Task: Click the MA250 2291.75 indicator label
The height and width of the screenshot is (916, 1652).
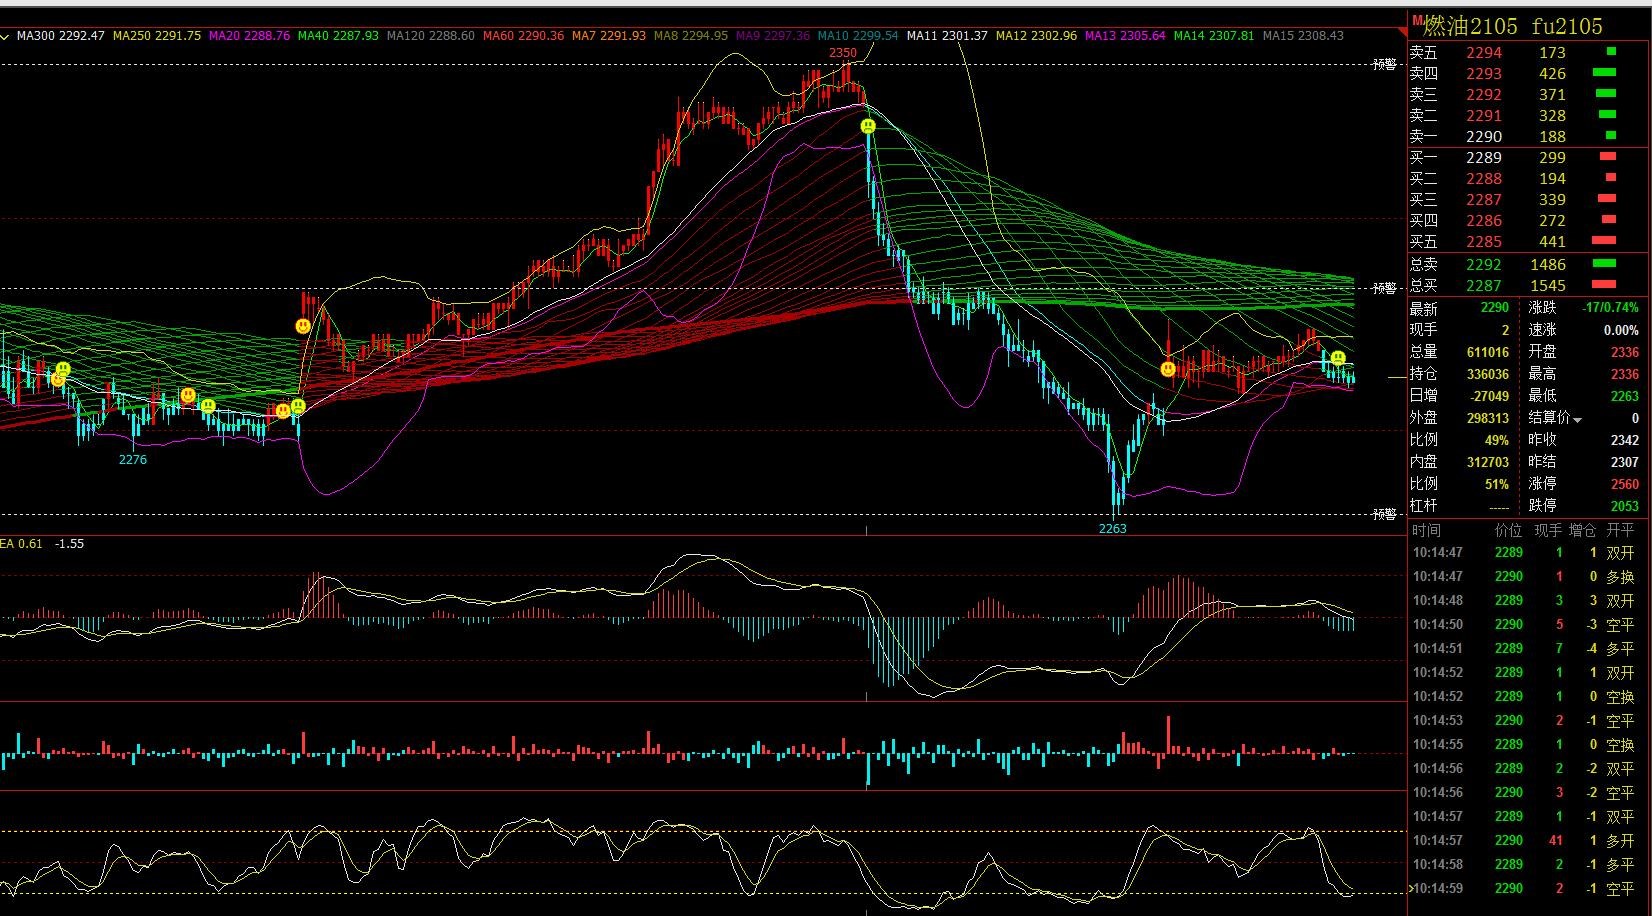Action: (x=157, y=36)
